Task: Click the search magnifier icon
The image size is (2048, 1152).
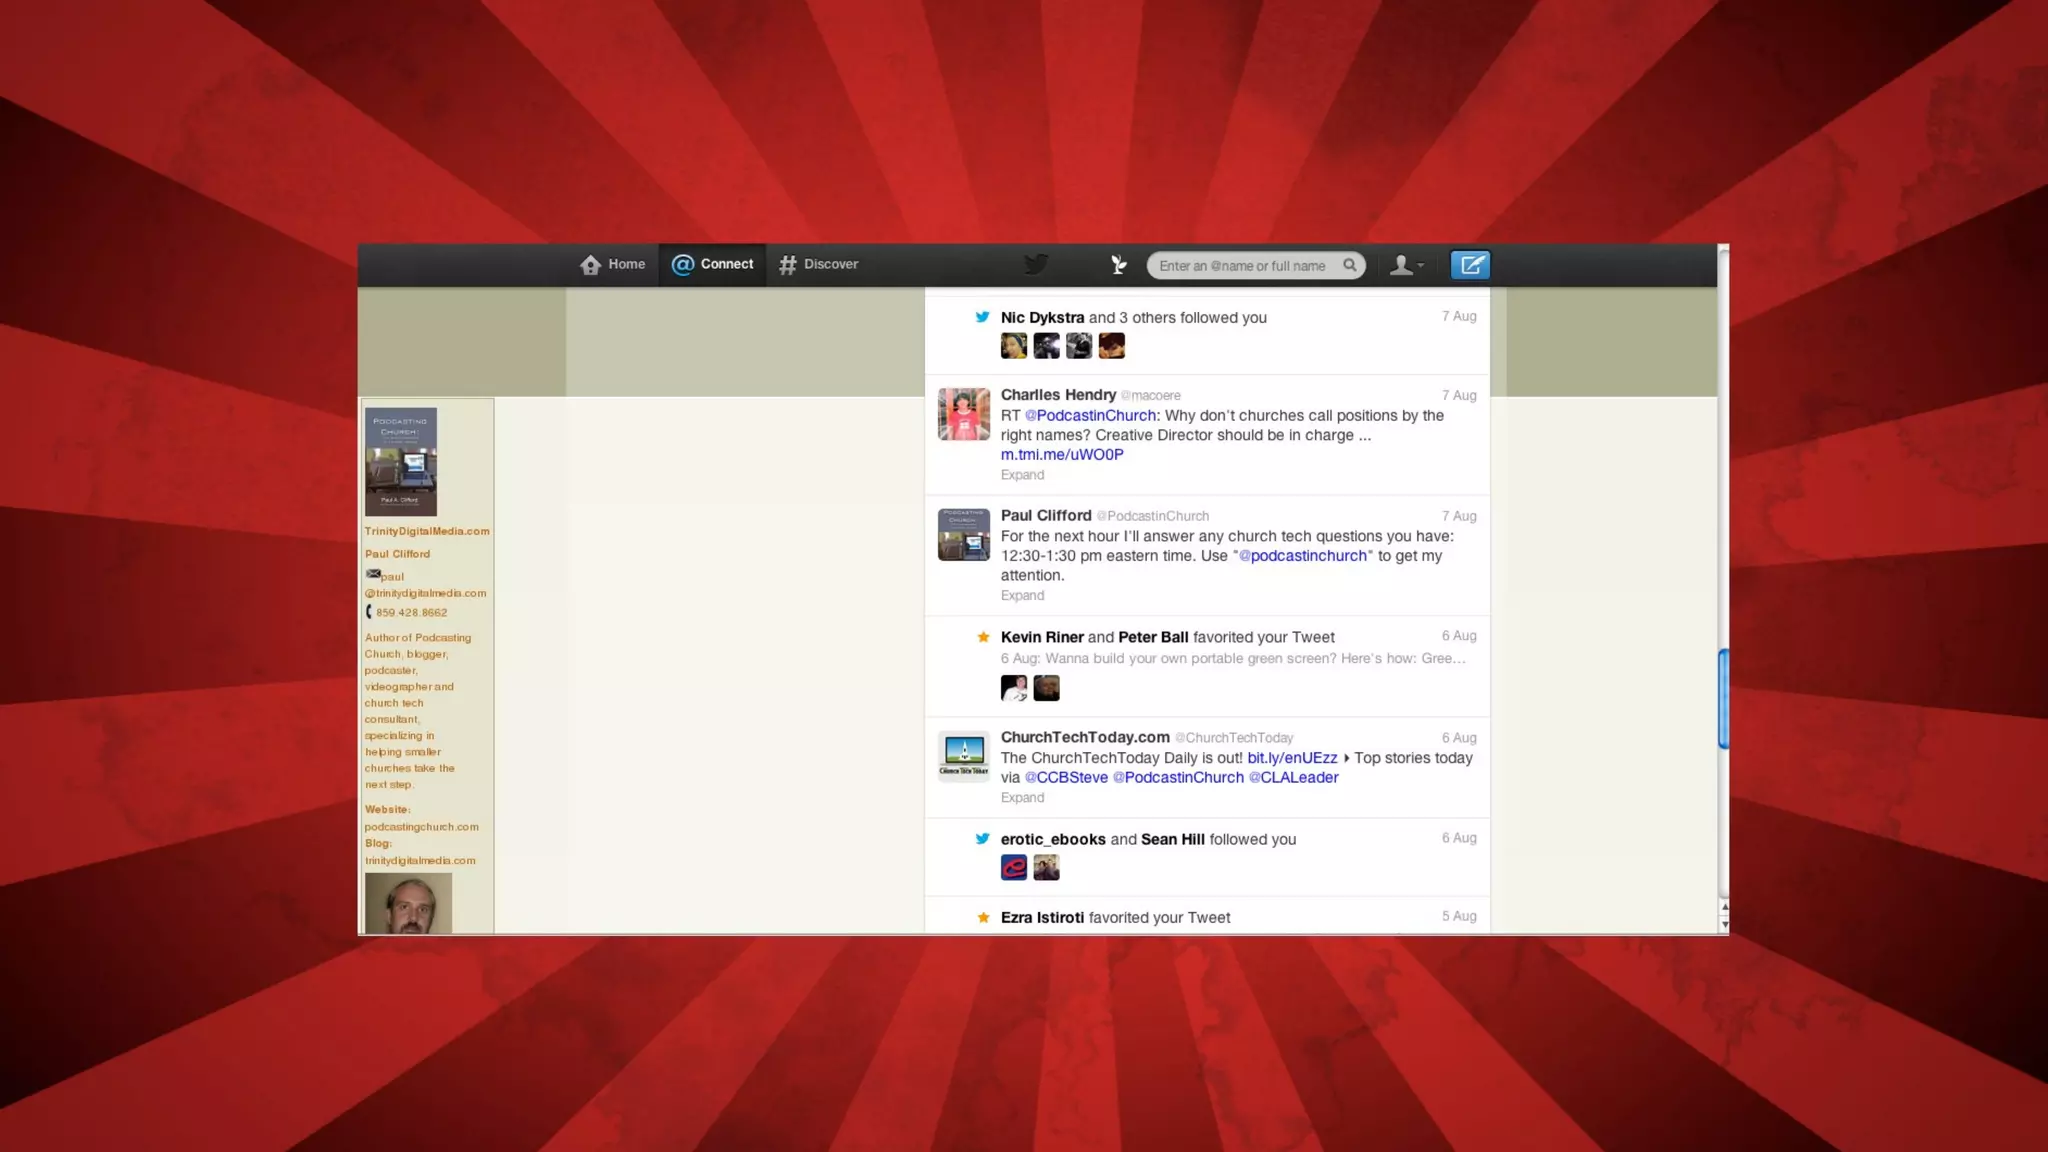Action: point(1350,265)
